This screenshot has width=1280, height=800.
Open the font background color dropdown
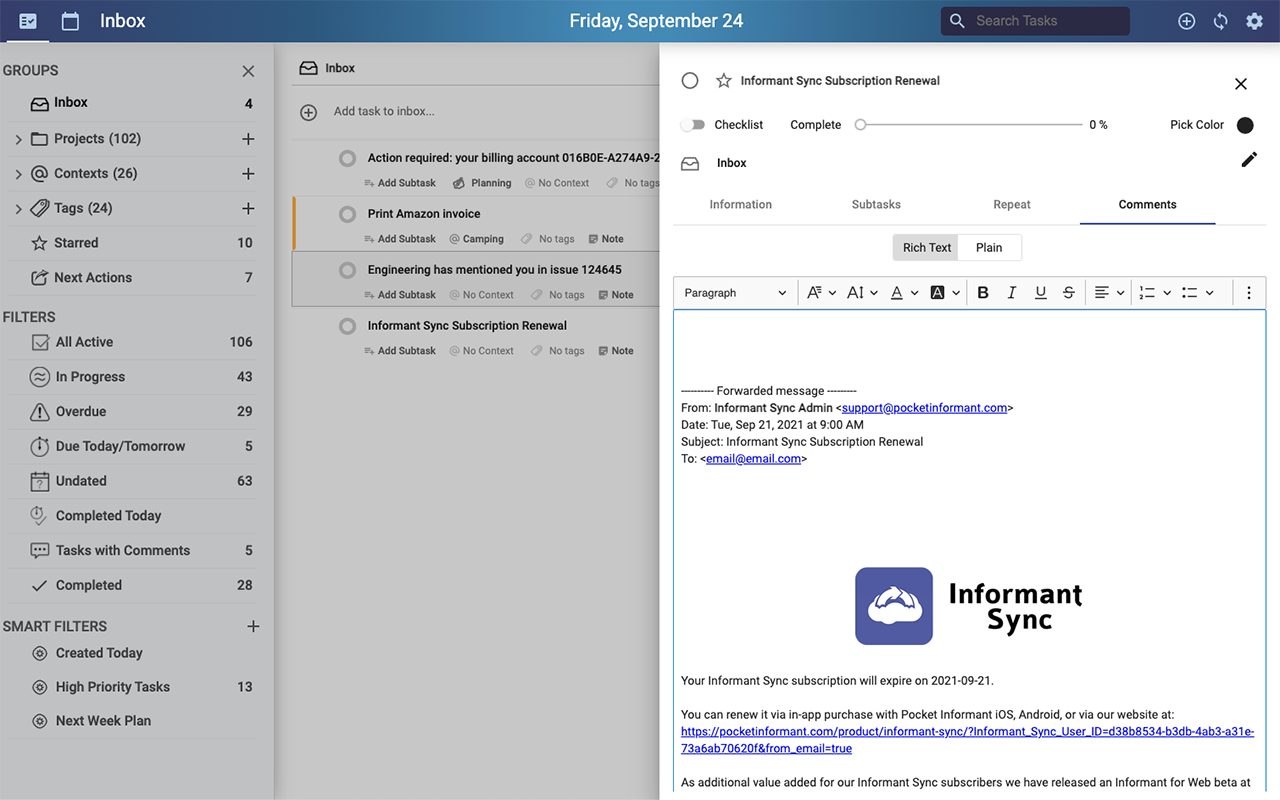945,293
